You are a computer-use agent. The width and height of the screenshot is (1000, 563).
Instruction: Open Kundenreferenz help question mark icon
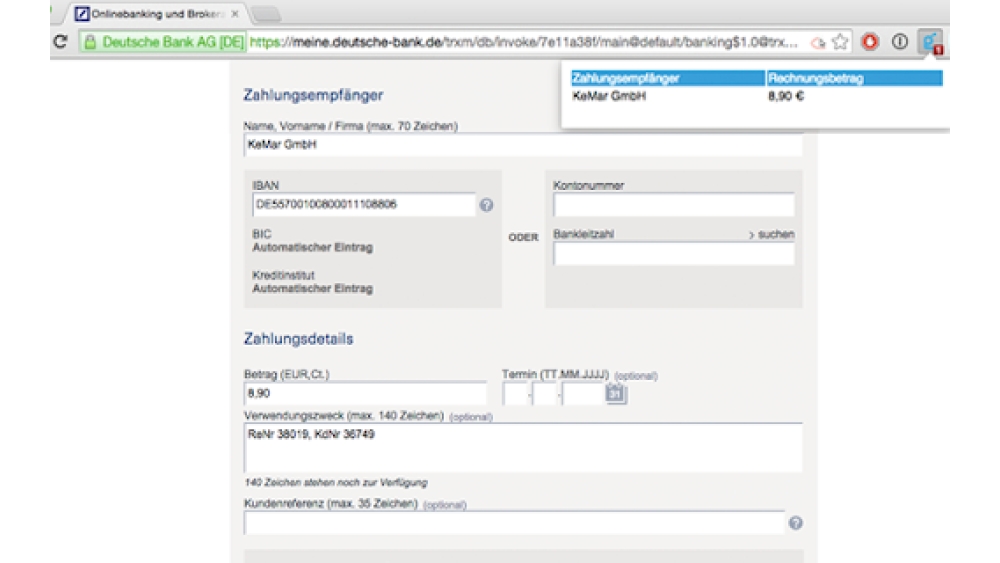tap(795, 523)
